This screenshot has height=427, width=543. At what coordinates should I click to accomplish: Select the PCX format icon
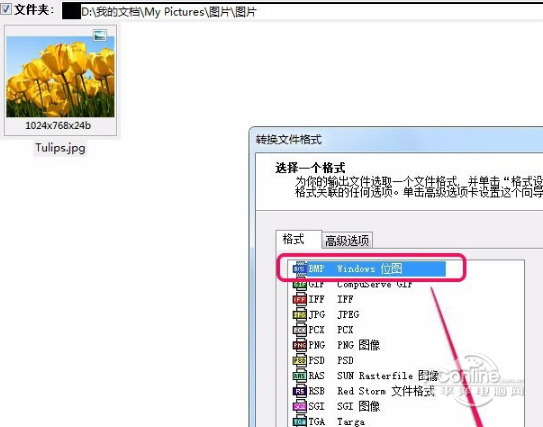[300, 330]
